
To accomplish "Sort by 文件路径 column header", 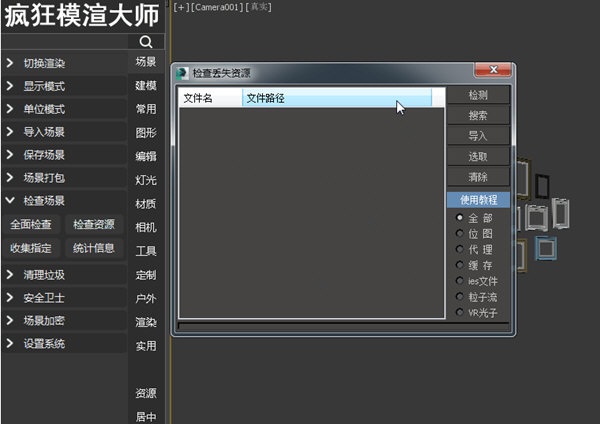I will (x=337, y=98).
